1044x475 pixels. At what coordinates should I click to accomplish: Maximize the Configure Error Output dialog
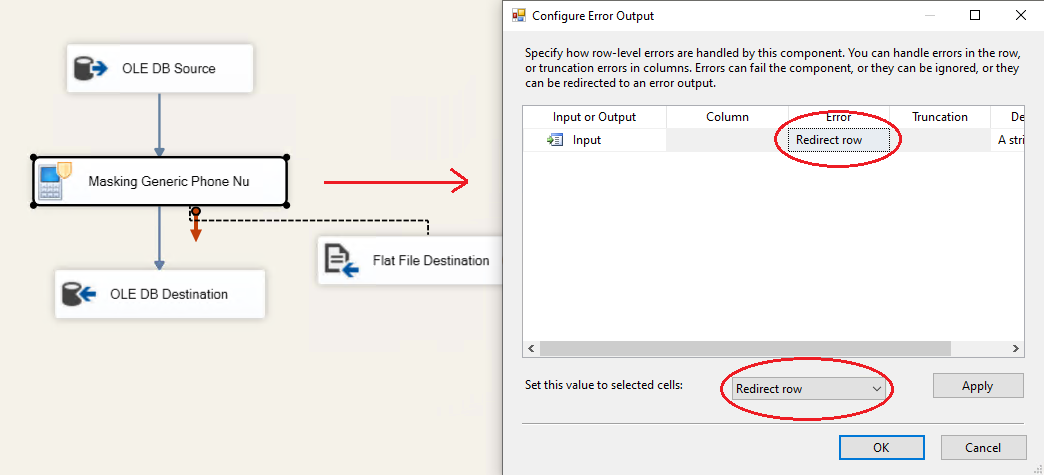tap(975, 15)
